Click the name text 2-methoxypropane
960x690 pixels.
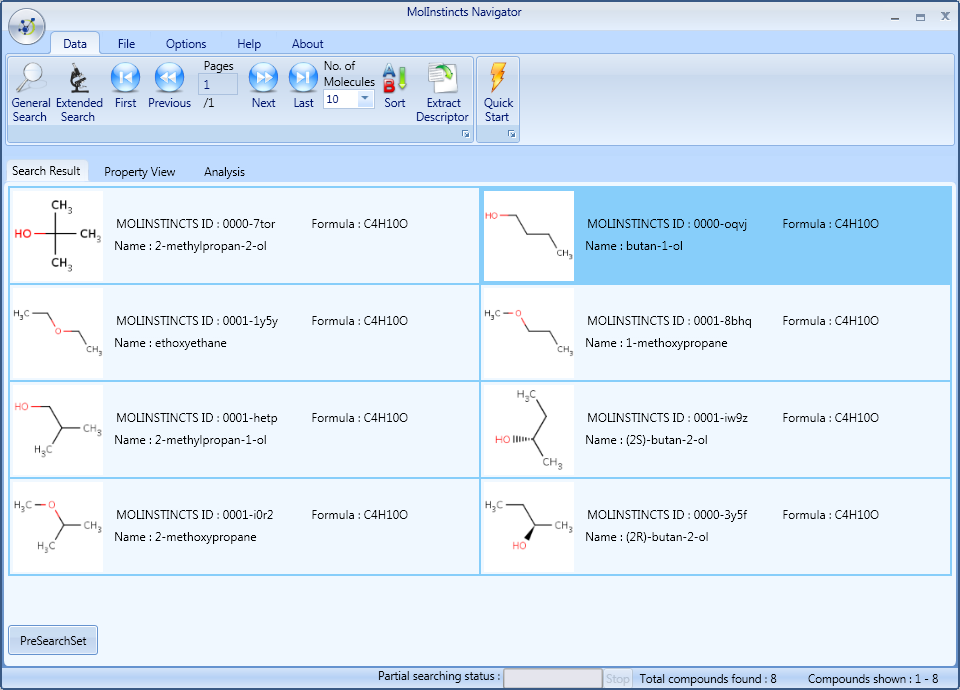tap(206, 537)
